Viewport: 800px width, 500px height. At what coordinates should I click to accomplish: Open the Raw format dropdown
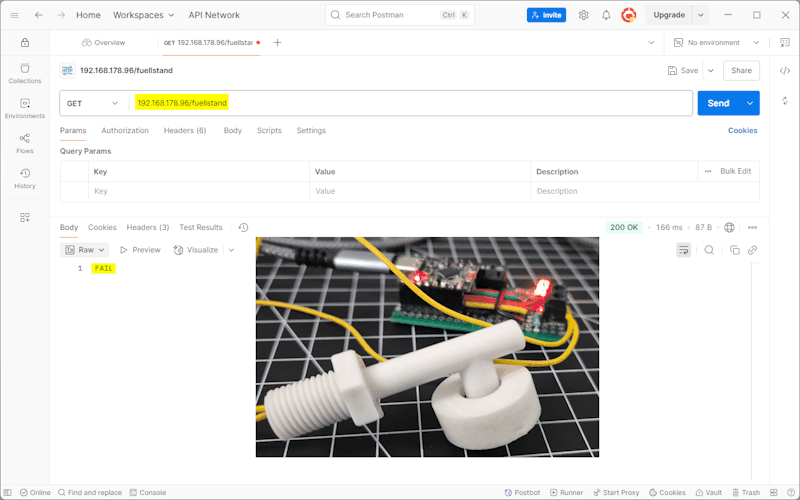(85, 250)
